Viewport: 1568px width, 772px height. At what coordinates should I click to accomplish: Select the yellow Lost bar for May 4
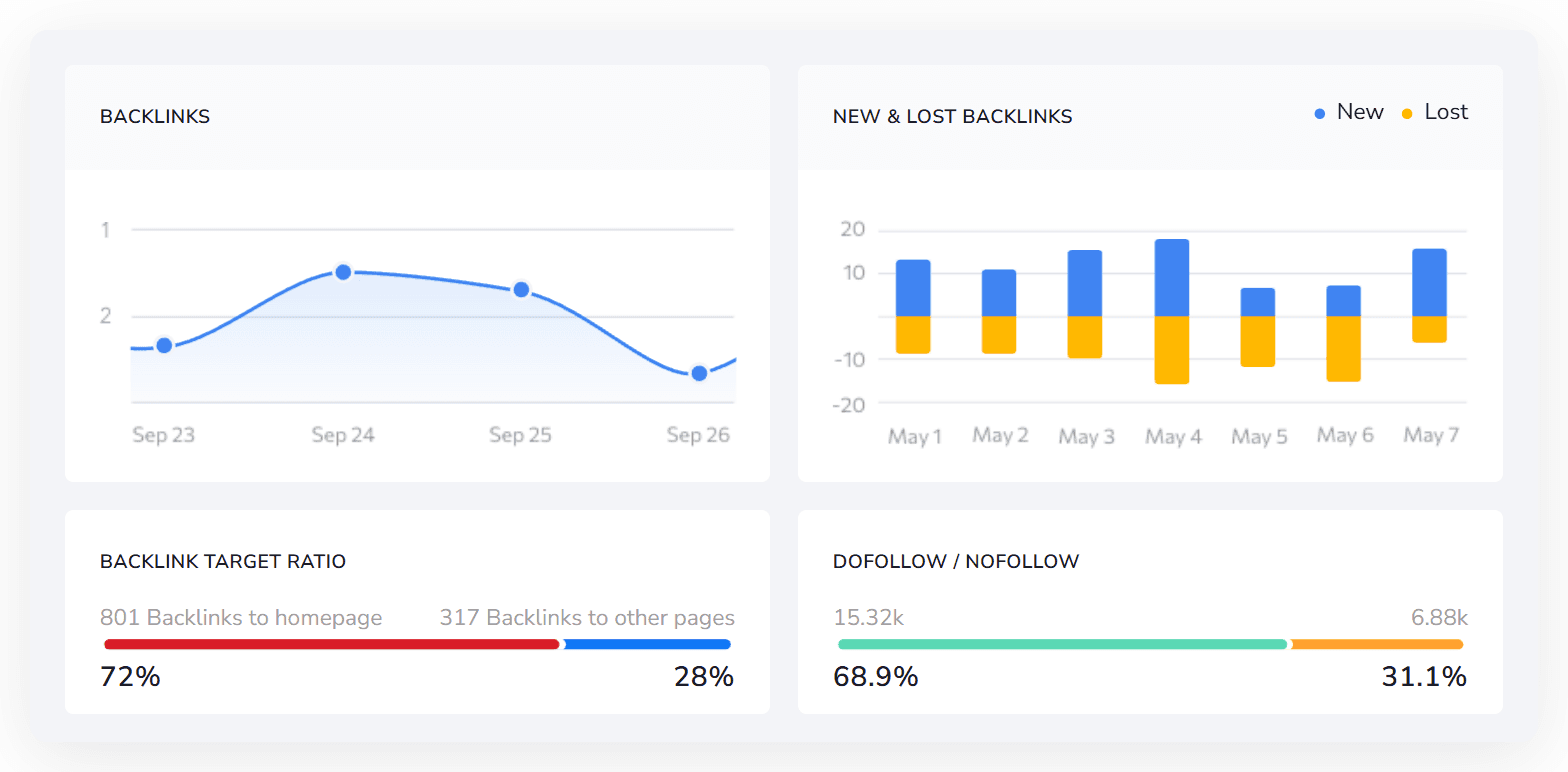1172,350
